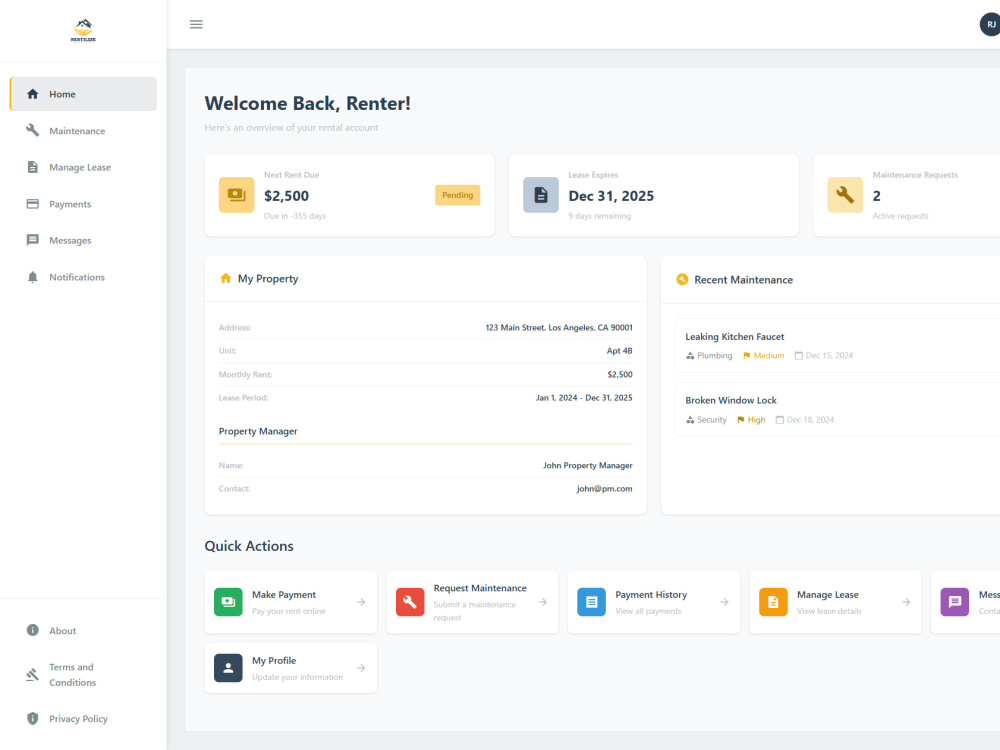Viewport: 1000px width, 750px height.
Task: Click the Dec 18, 2024 maintenance date
Action: (x=810, y=420)
